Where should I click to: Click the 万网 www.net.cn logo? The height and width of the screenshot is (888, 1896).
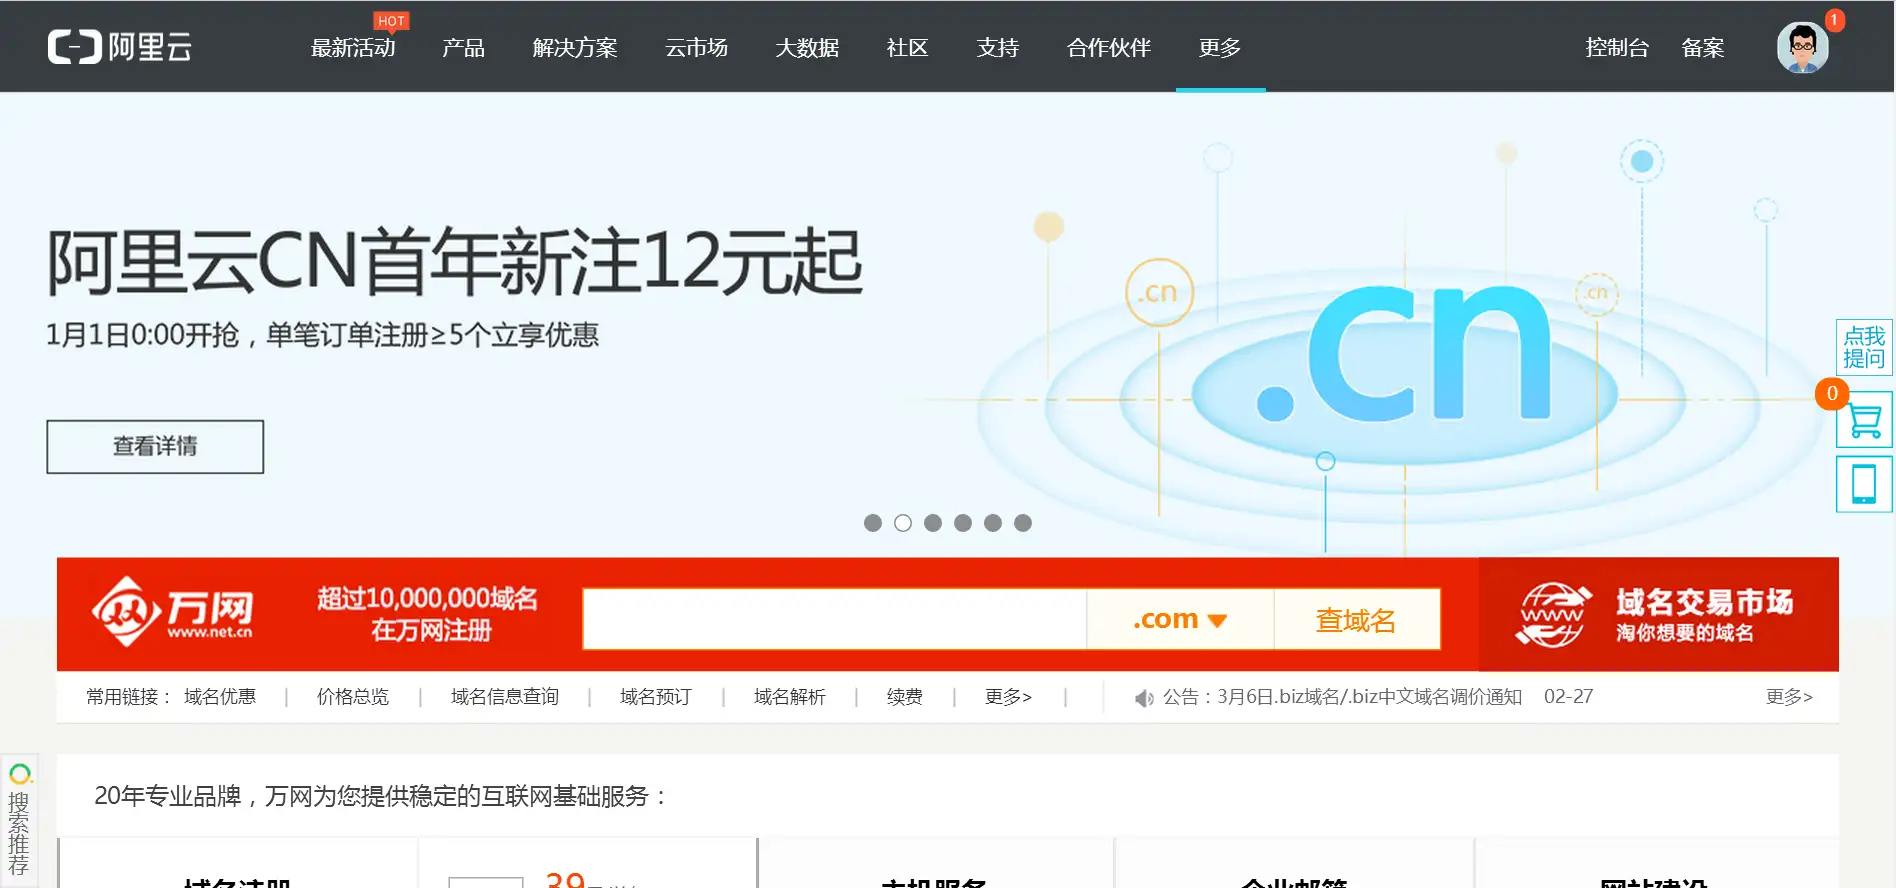click(172, 611)
